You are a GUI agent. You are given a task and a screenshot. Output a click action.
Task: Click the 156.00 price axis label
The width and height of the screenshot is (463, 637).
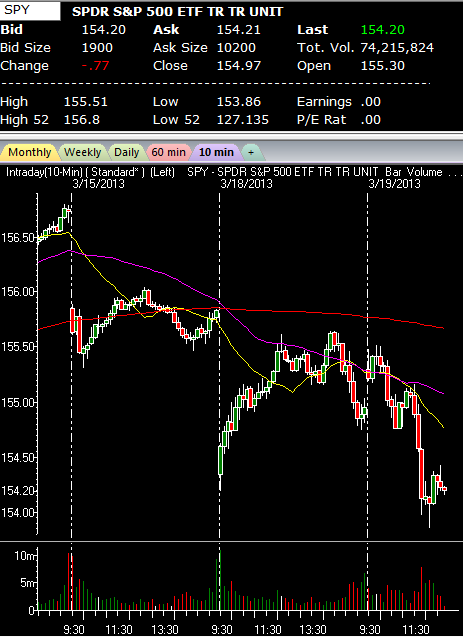[18, 292]
